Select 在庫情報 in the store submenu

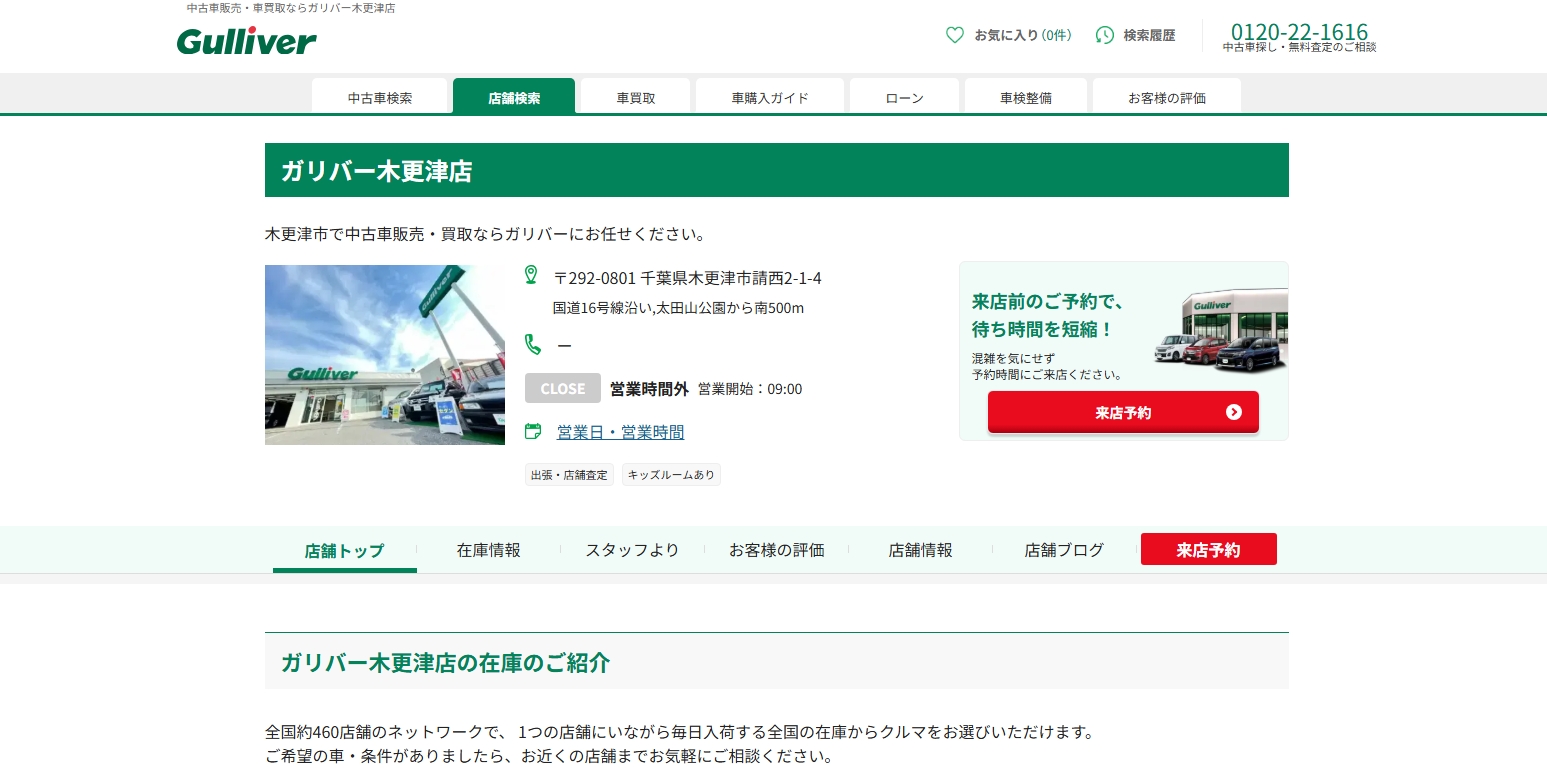point(488,550)
